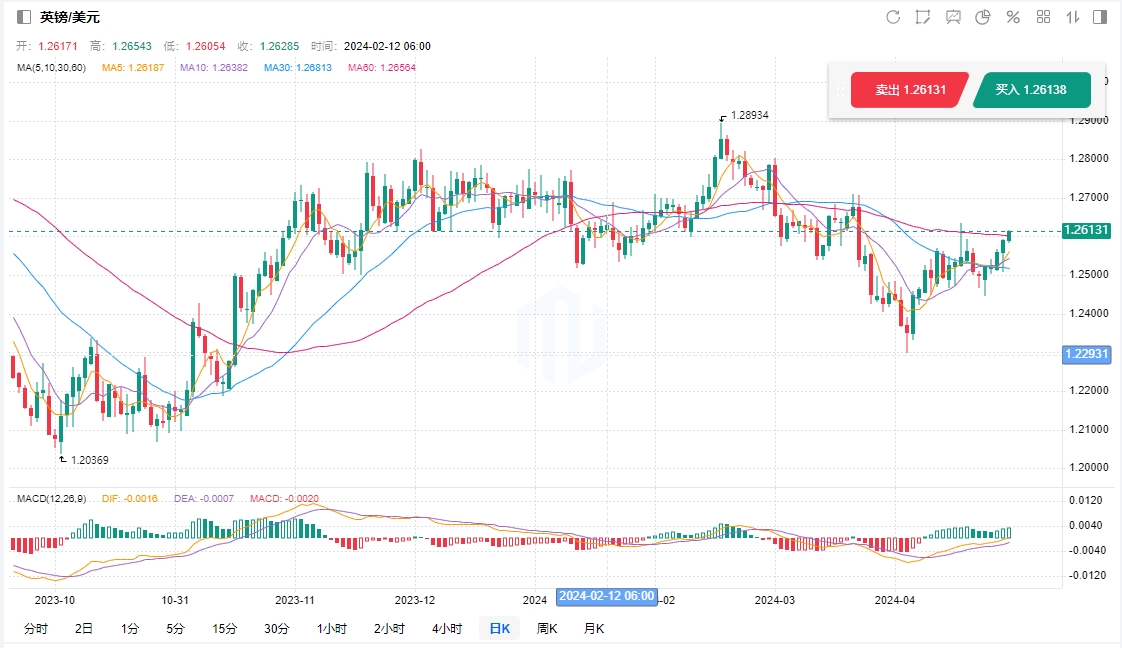Click the 买入 1.26138 buy button
This screenshot has height=648, width=1122.
1030,90
